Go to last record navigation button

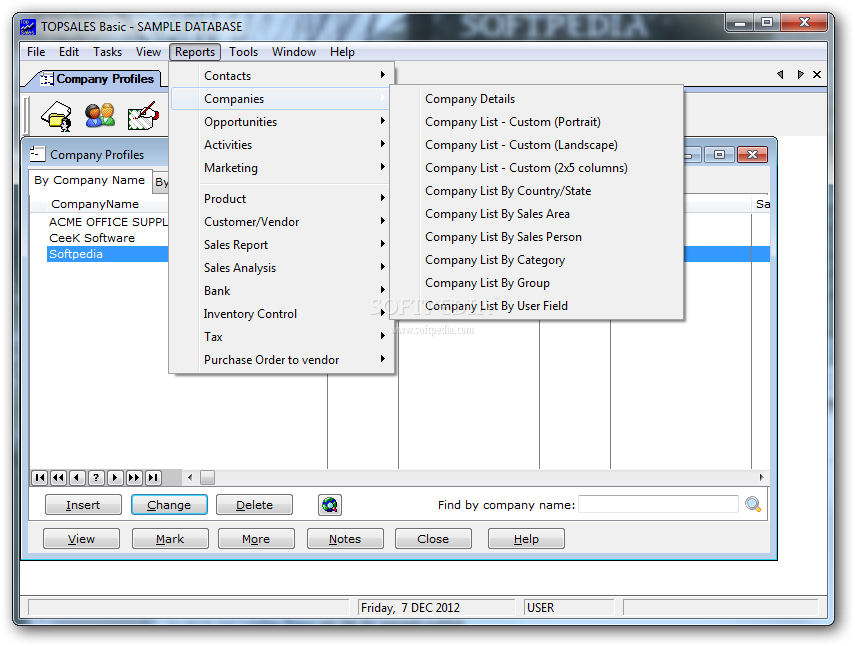pyautogui.click(x=153, y=478)
